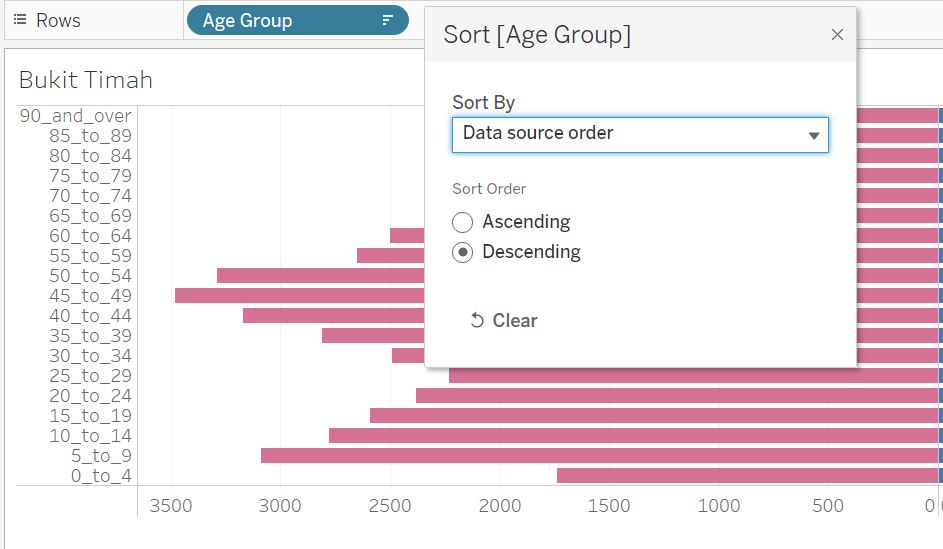Select the 45_to_49 row header
Screen dimensions: 943x549
pyautogui.click(x=90, y=296)
